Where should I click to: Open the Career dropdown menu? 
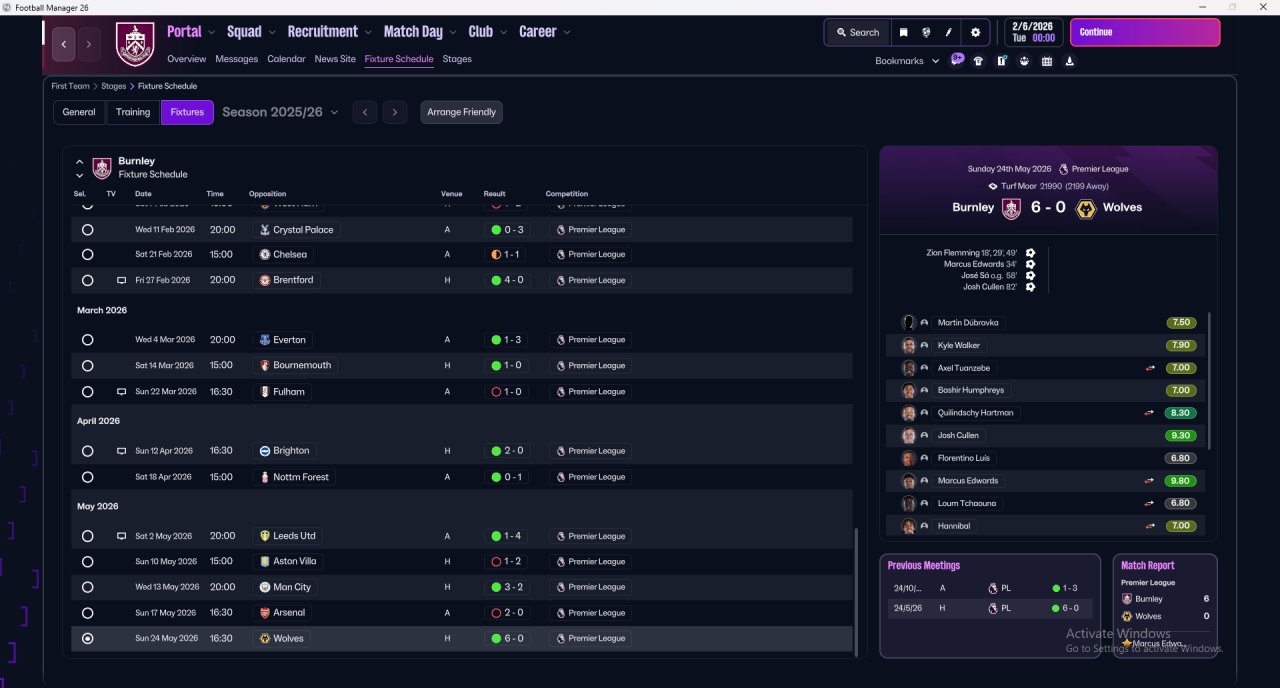click(545, 32)
